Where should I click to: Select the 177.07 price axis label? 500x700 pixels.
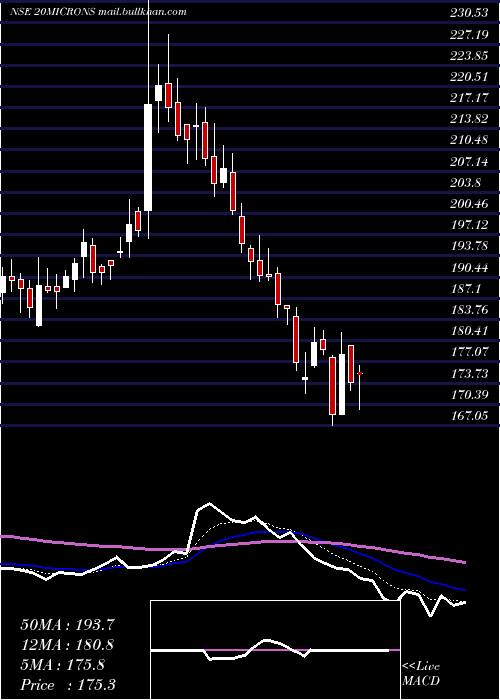tap(469, 352)
